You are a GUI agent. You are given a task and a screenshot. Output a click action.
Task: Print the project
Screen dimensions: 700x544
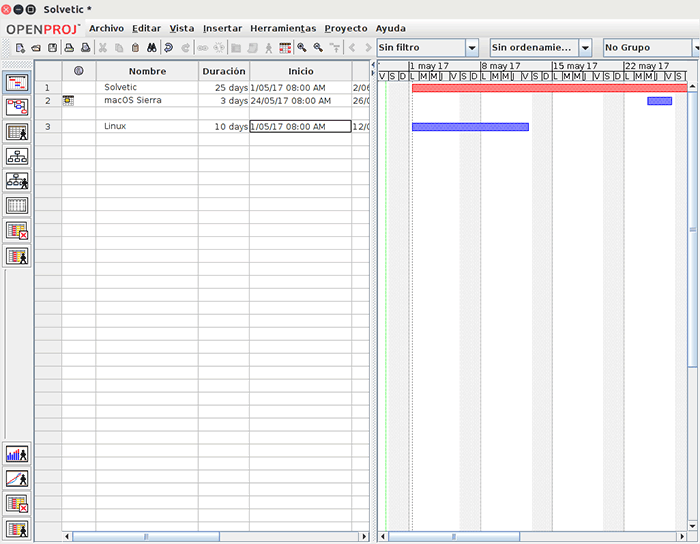coord(69,47)
